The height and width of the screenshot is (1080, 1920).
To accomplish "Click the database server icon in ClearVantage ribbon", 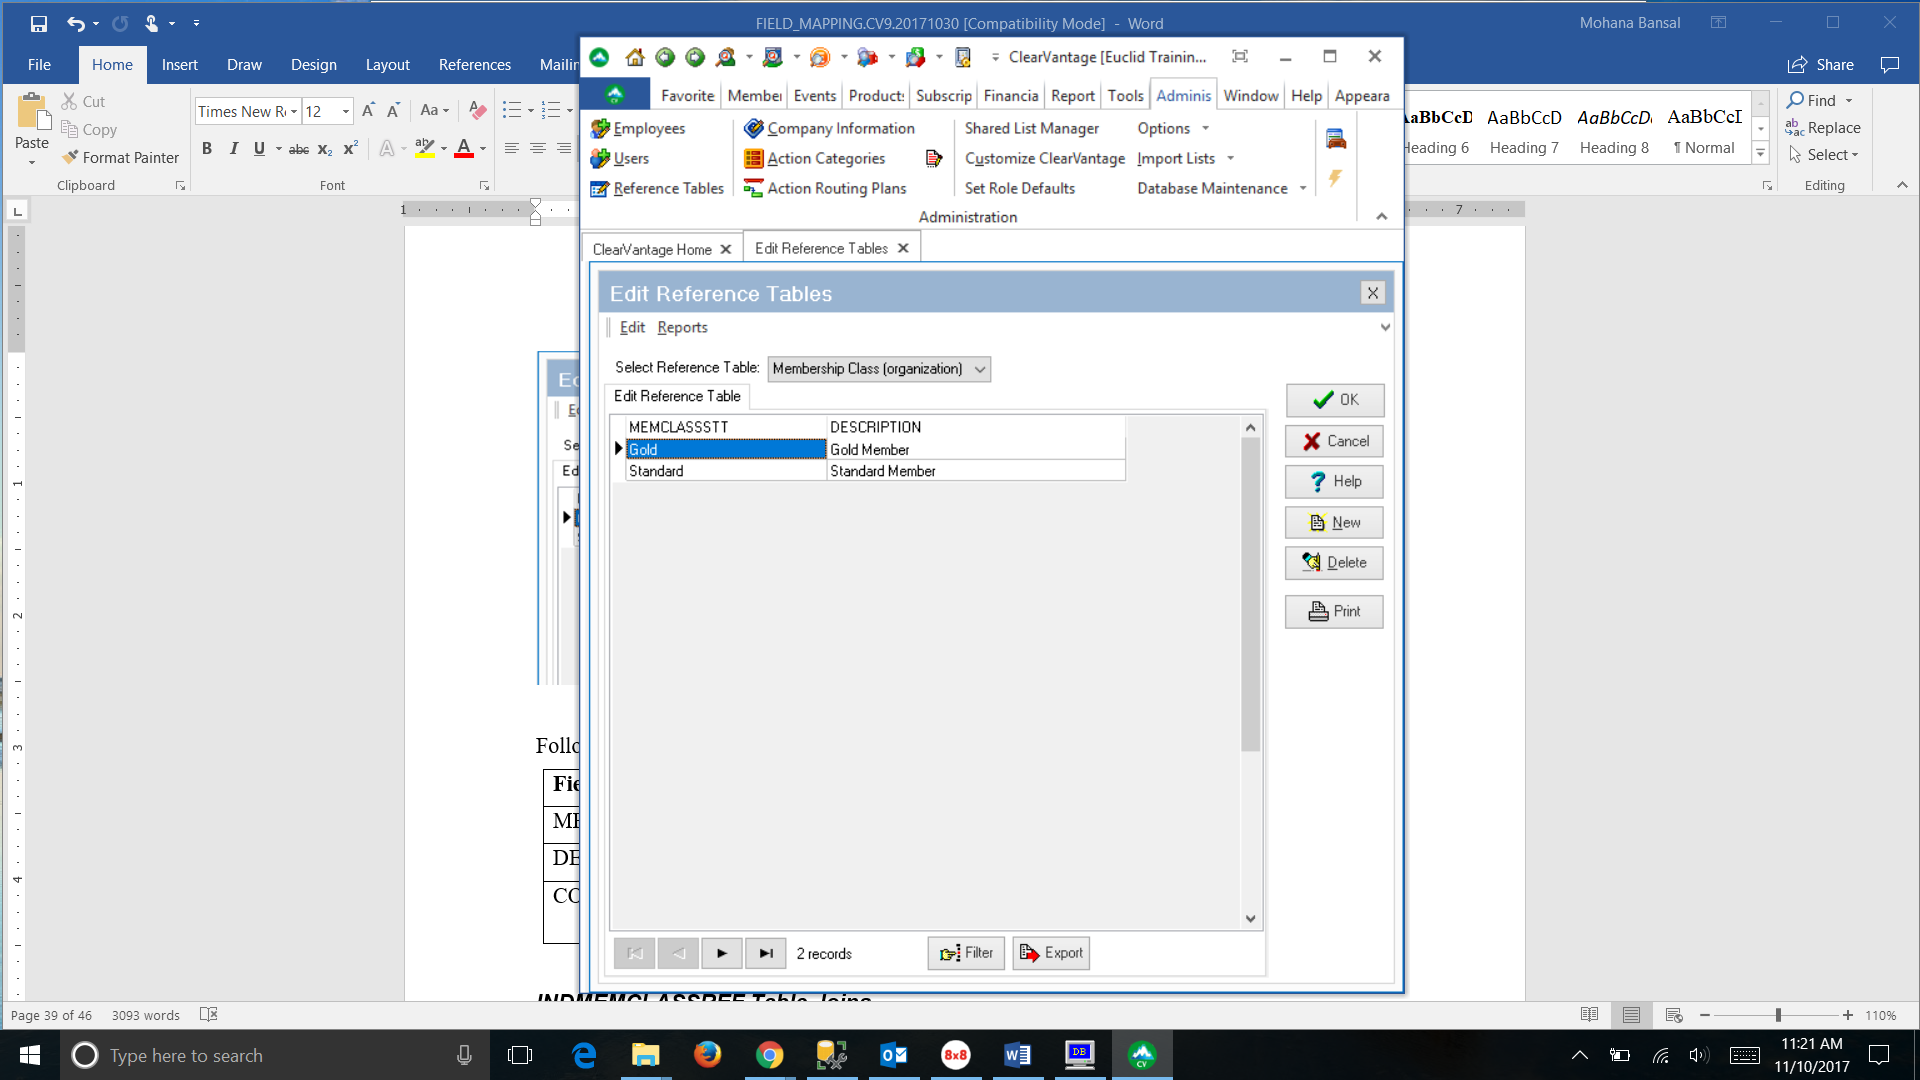I will (1335, 138).
